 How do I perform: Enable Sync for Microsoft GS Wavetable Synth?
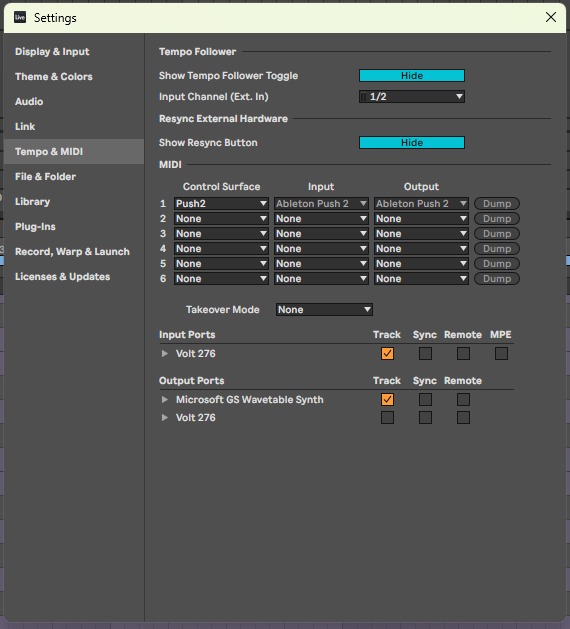click(425, 400)
